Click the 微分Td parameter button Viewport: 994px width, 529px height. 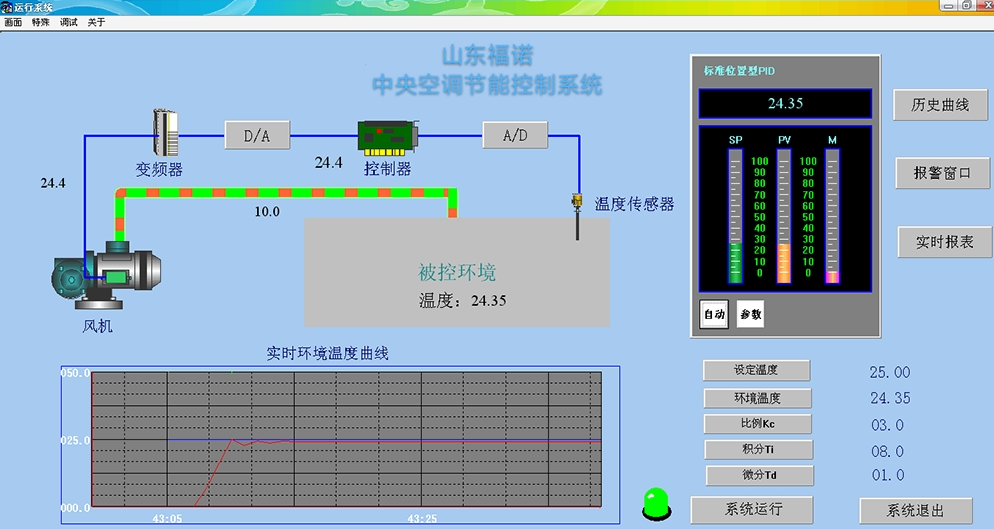[x=759, y=474]
